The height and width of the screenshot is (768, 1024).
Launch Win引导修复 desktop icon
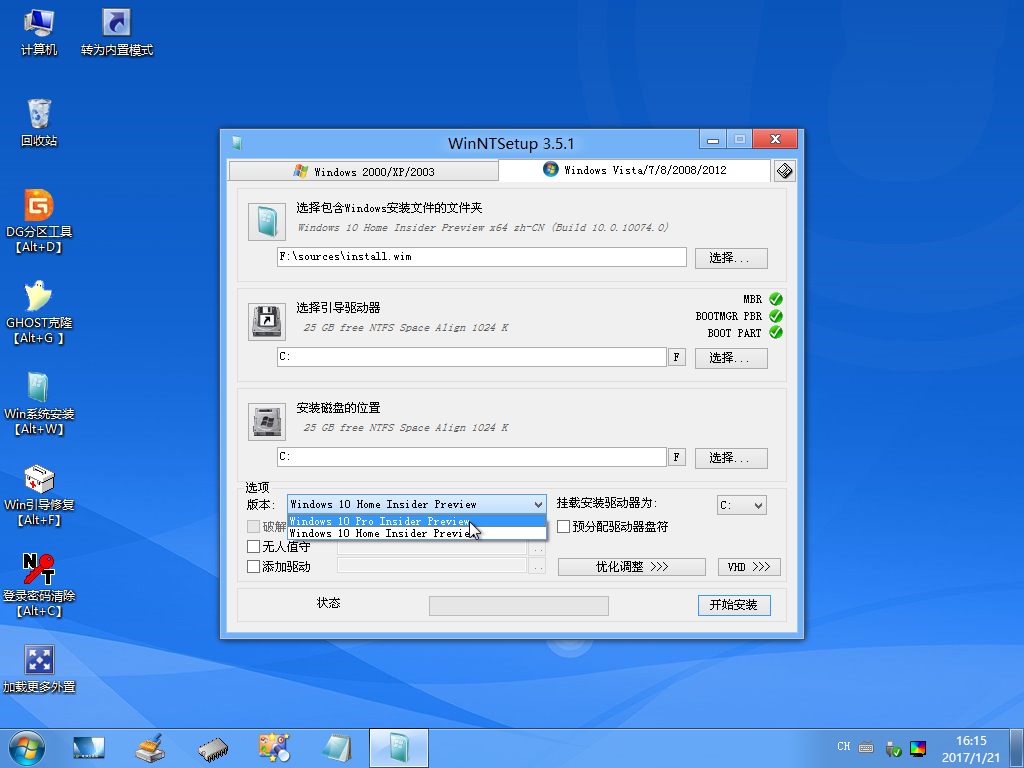pos(39,495)
